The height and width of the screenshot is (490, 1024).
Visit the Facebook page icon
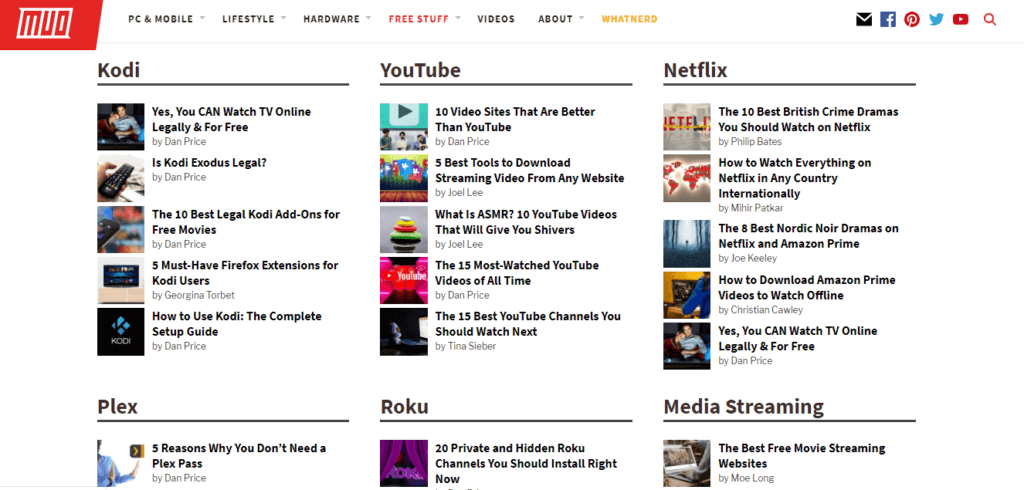[x=888, y=20]
